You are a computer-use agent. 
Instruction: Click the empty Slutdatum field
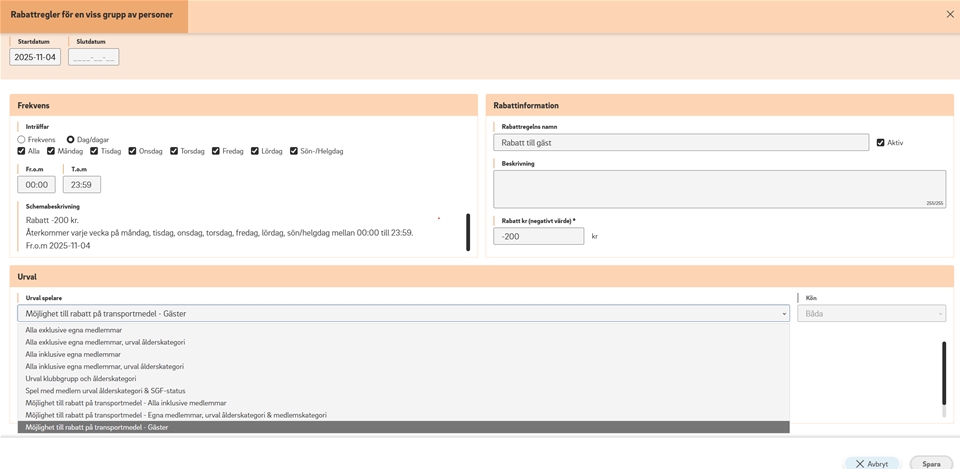click(x=94, y=57)
